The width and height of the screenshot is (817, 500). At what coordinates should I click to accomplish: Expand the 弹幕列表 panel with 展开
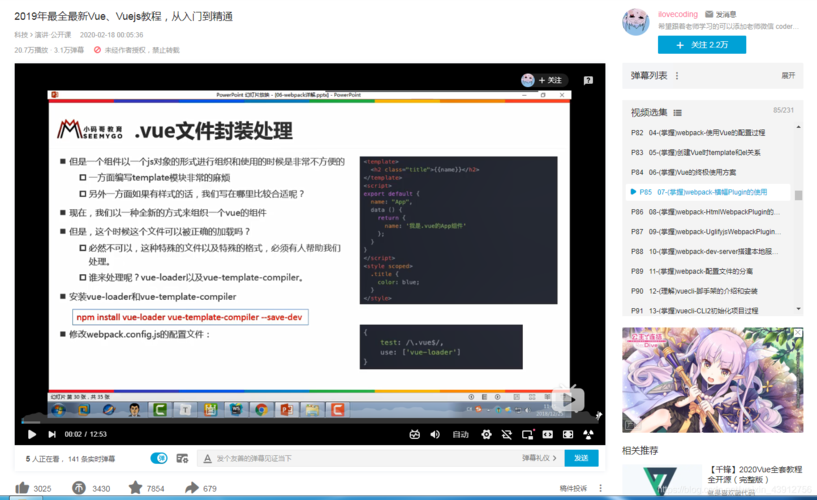788,76
